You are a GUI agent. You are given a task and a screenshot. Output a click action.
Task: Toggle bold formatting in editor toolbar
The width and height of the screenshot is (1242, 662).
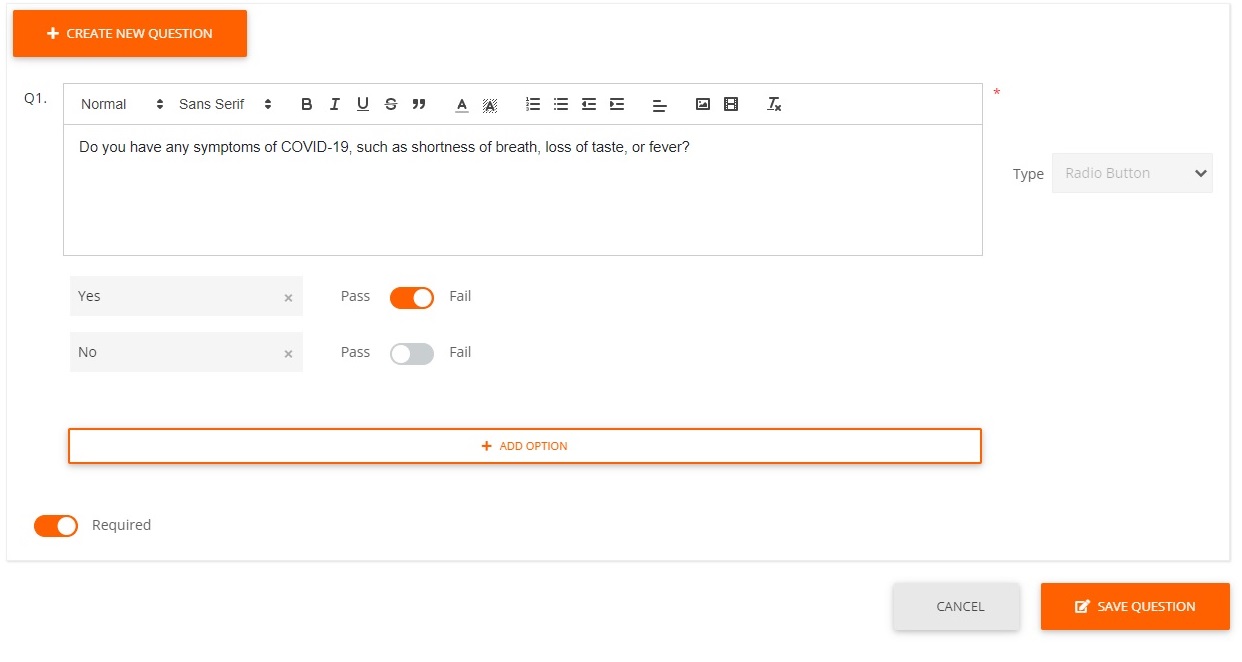pyautogui.click(x=307, y=104)
